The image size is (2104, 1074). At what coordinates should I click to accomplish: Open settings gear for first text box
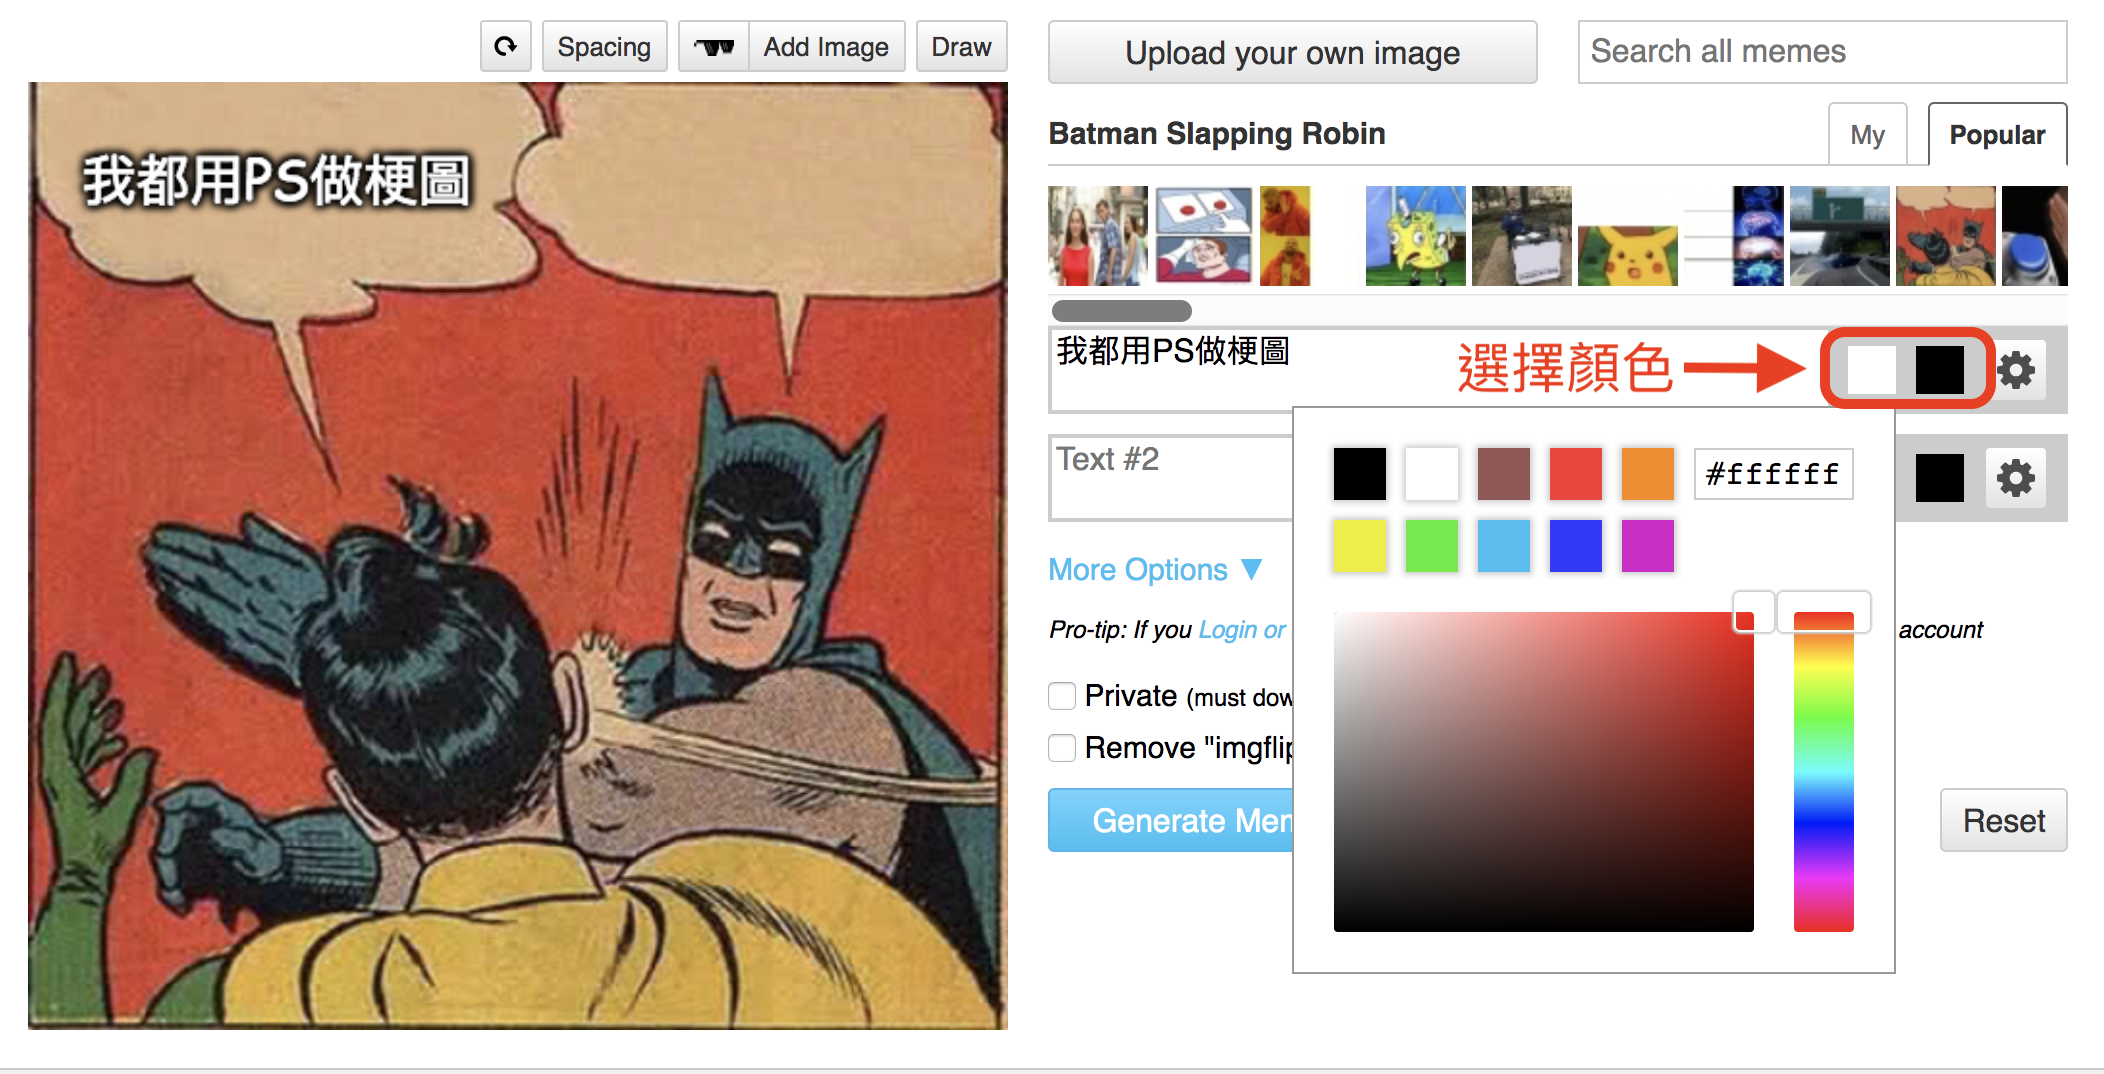point(2016,370)
